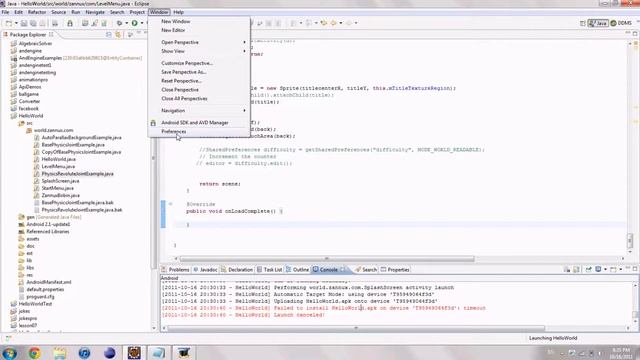Open StartMenu.java in the explorer
Screen dimensions: 640x360
[58, 188]
